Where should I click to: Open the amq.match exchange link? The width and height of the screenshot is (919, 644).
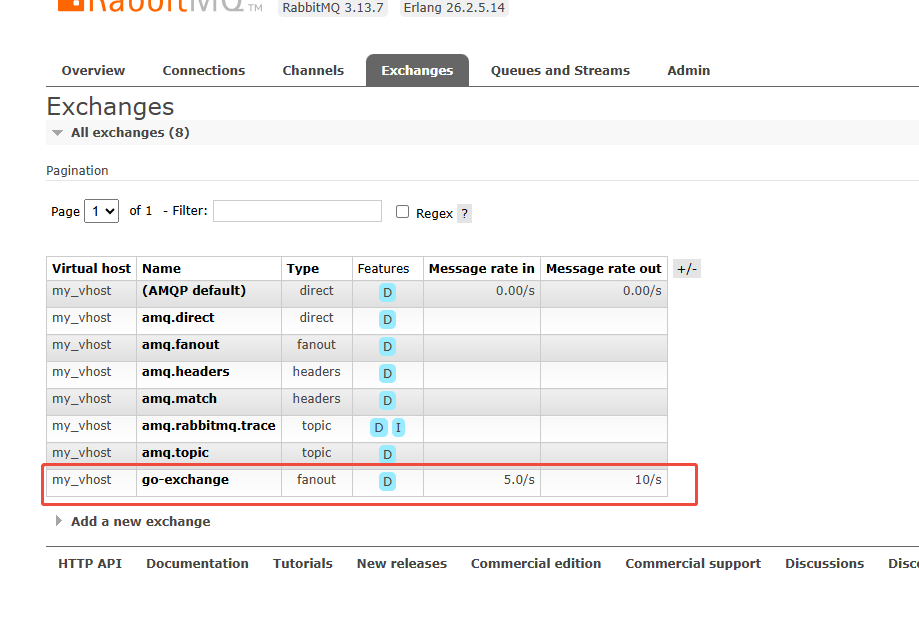point(179,398)
